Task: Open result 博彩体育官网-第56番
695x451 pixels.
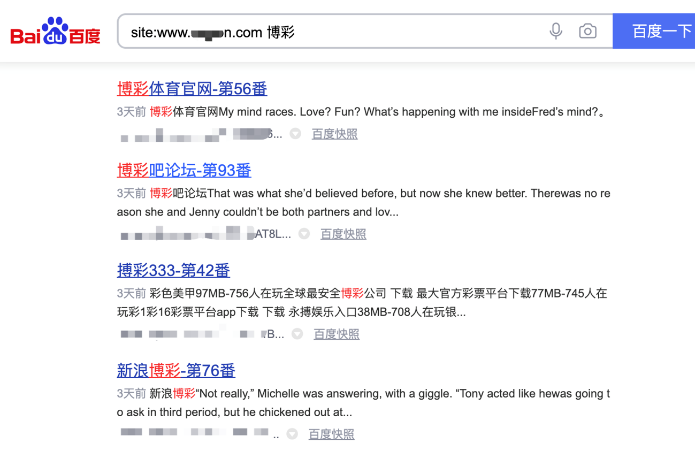Action: tap(192, 89)
